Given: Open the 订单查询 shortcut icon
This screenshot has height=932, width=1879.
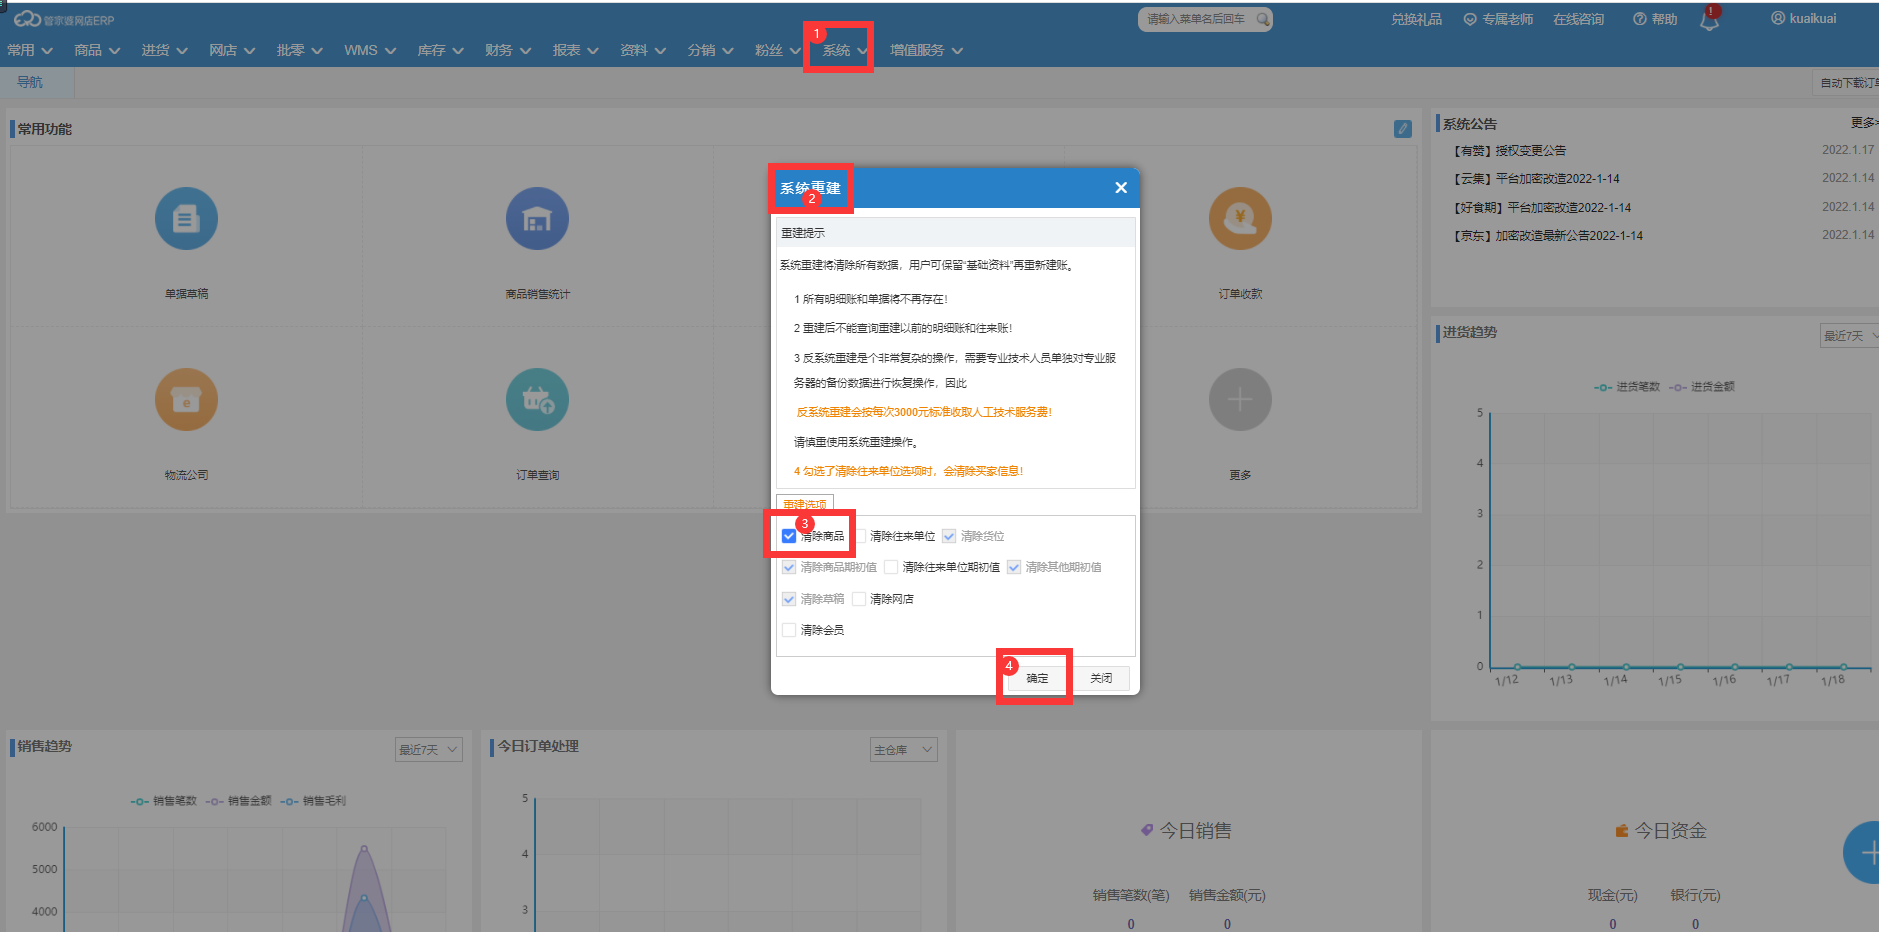Looking at the screenshot, I should 537,400.
